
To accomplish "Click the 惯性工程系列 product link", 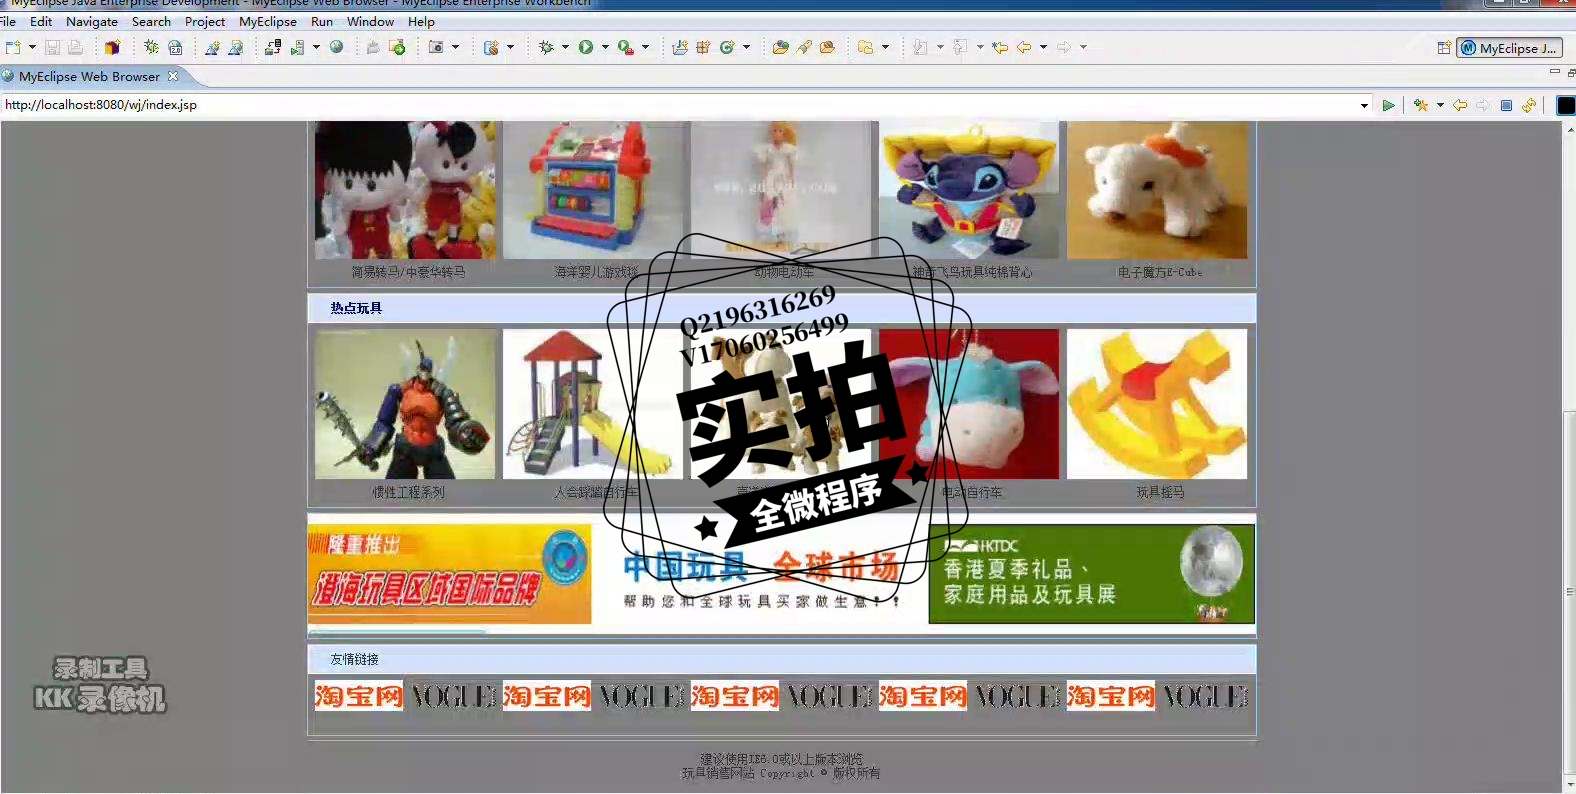I will tap(408, 492).
